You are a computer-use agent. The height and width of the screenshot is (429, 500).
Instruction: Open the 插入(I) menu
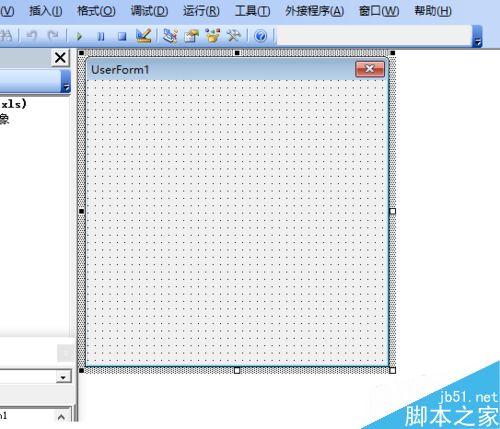pos(46,11)
